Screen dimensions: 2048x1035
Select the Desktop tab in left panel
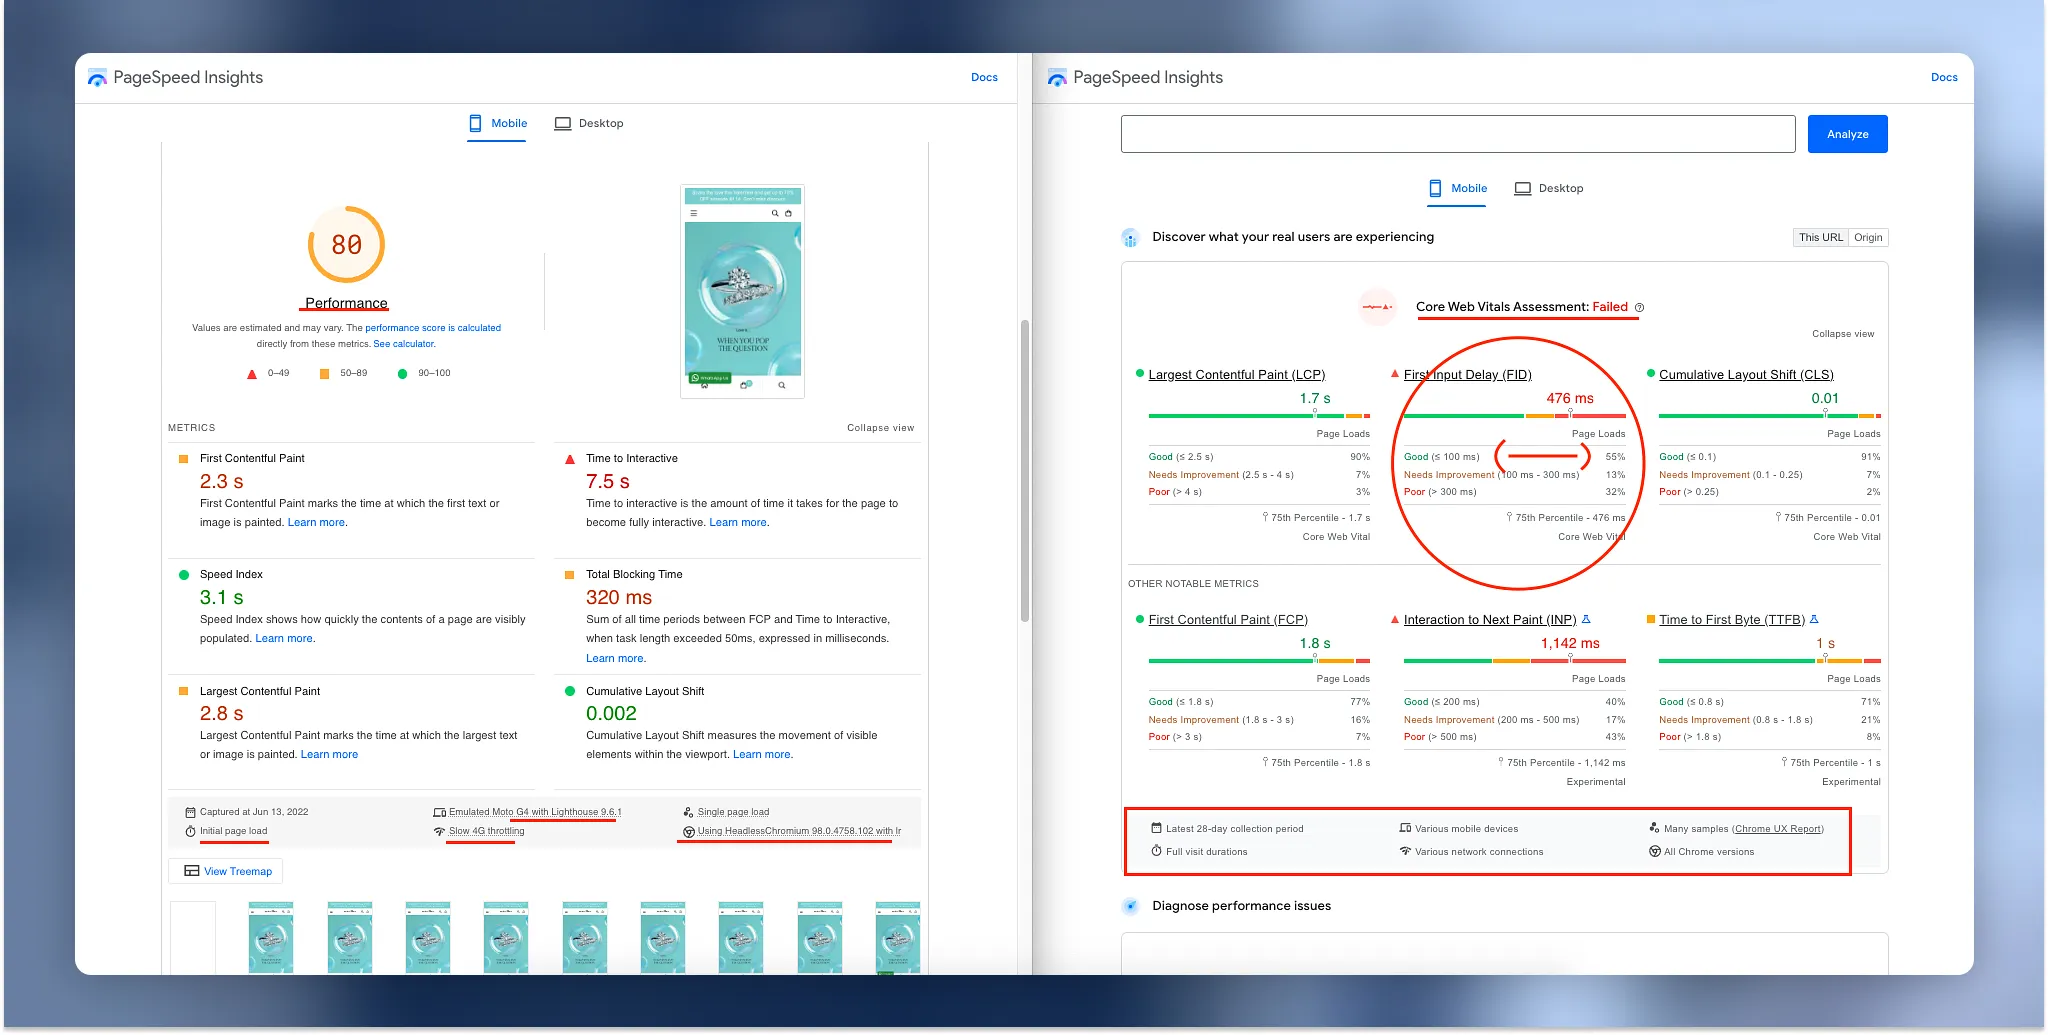(589, 123)
